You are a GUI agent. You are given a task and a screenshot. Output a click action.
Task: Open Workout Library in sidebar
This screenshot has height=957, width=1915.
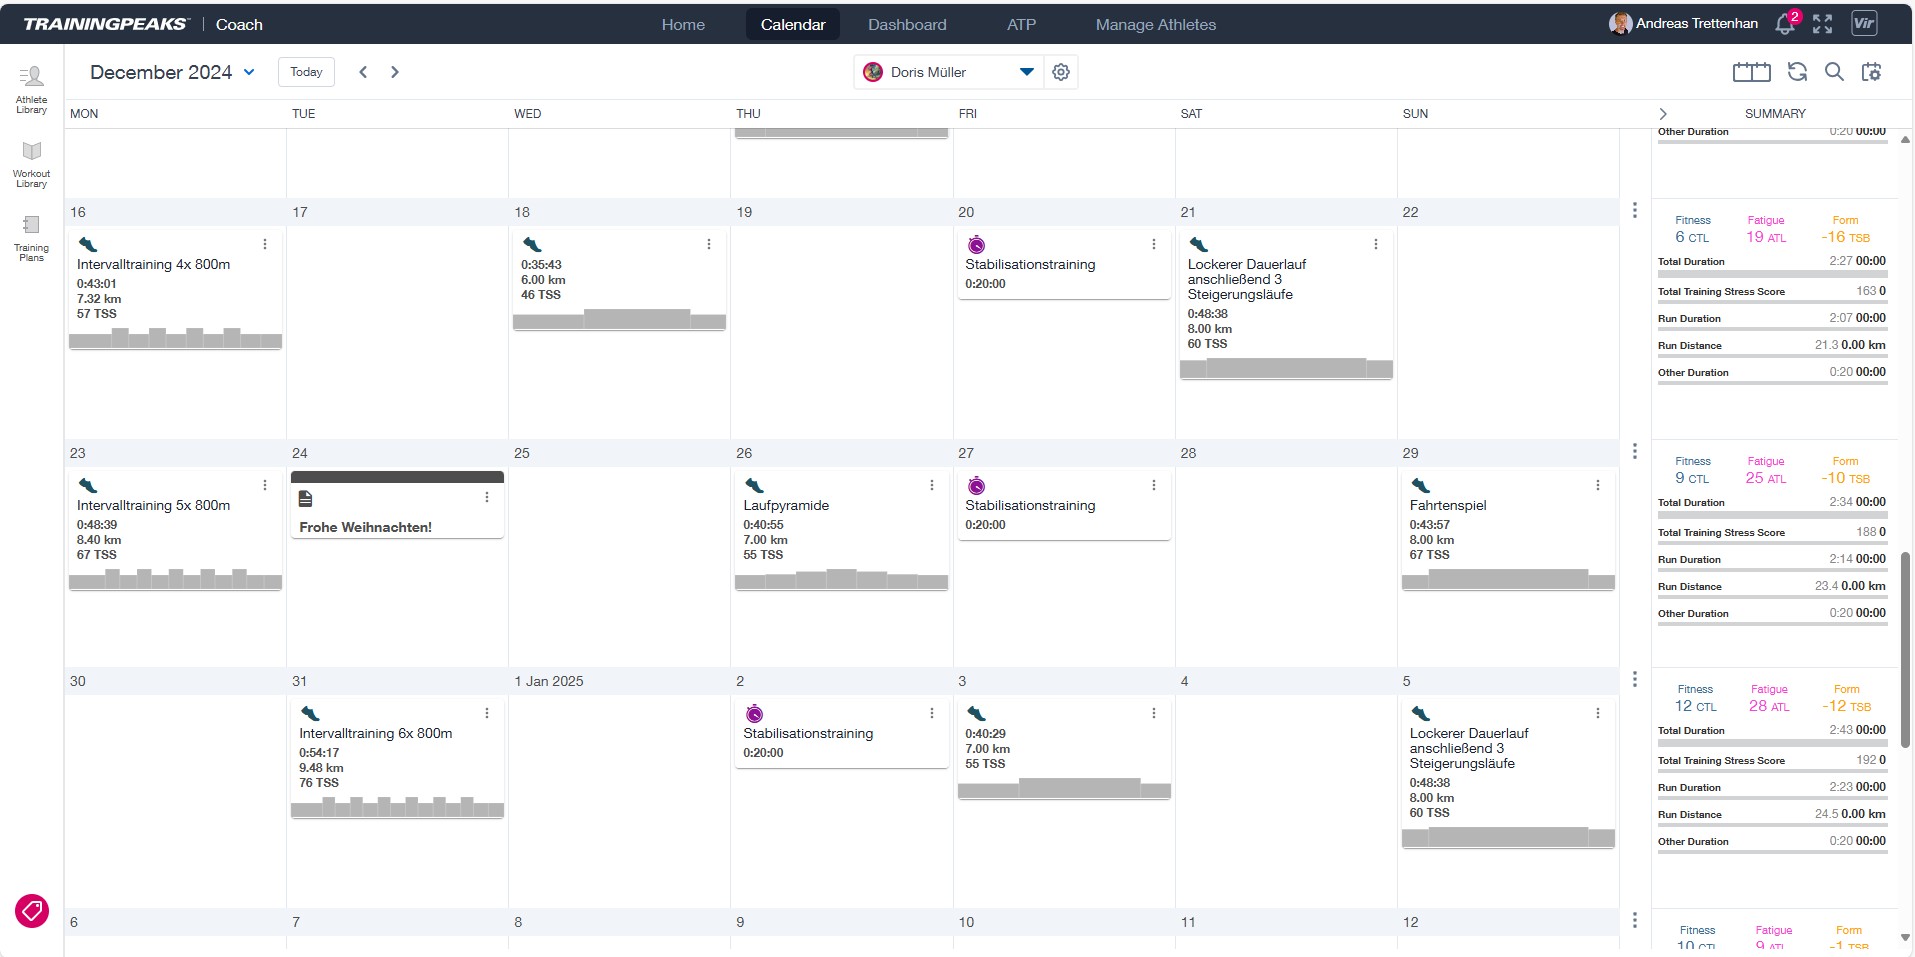point(31,163)
